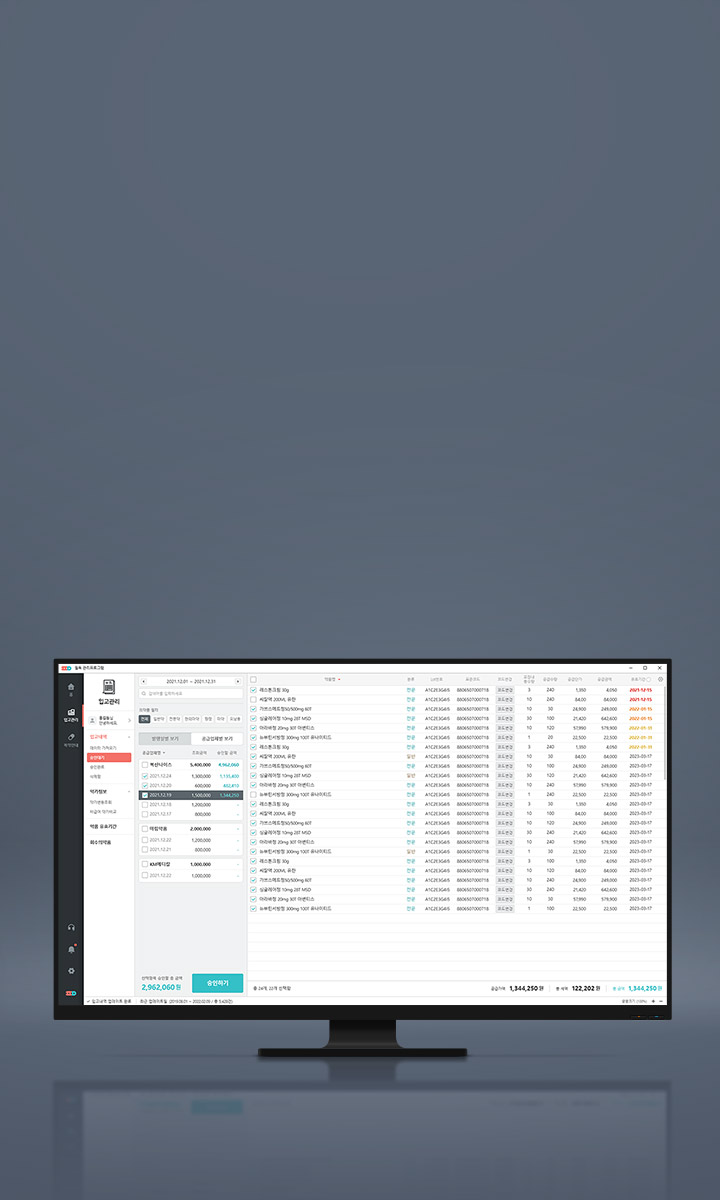Click the previous date range arrow
720x1200 pixels.
tap(143, 681)
